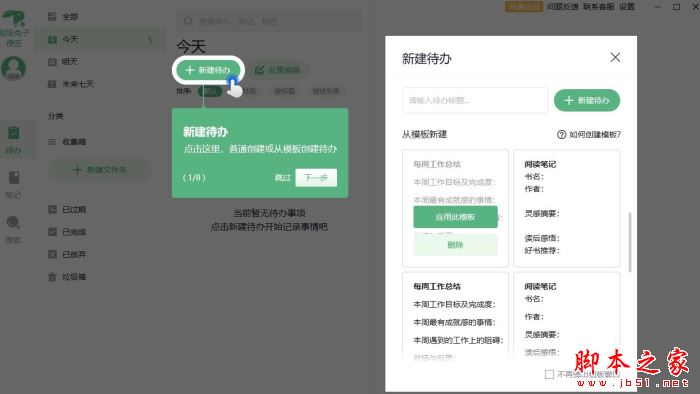Select the 每周工作总结 template showing 本周遇到的工作上的阻碍
Screen dimensions: 700x394
coord(455,315)
